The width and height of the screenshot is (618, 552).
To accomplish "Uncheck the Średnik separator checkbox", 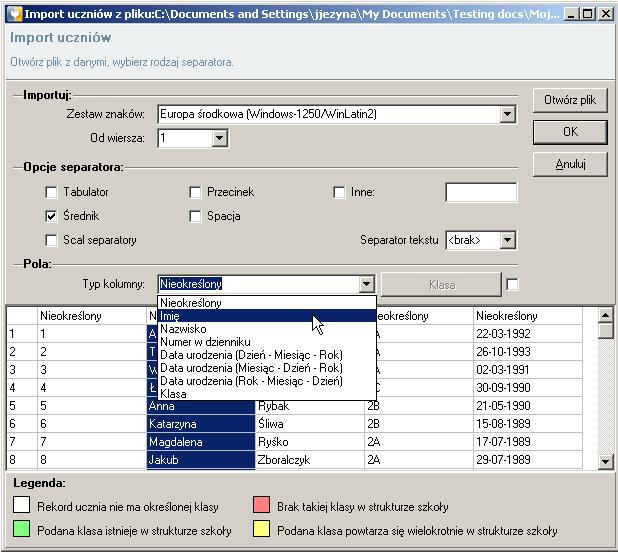I will (51, 216).
